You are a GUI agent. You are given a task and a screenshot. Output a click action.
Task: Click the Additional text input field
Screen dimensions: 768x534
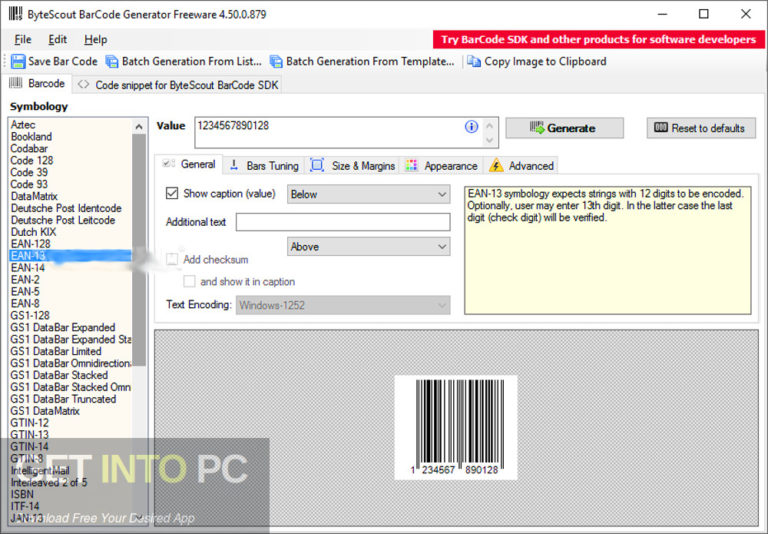pos(343,222)
